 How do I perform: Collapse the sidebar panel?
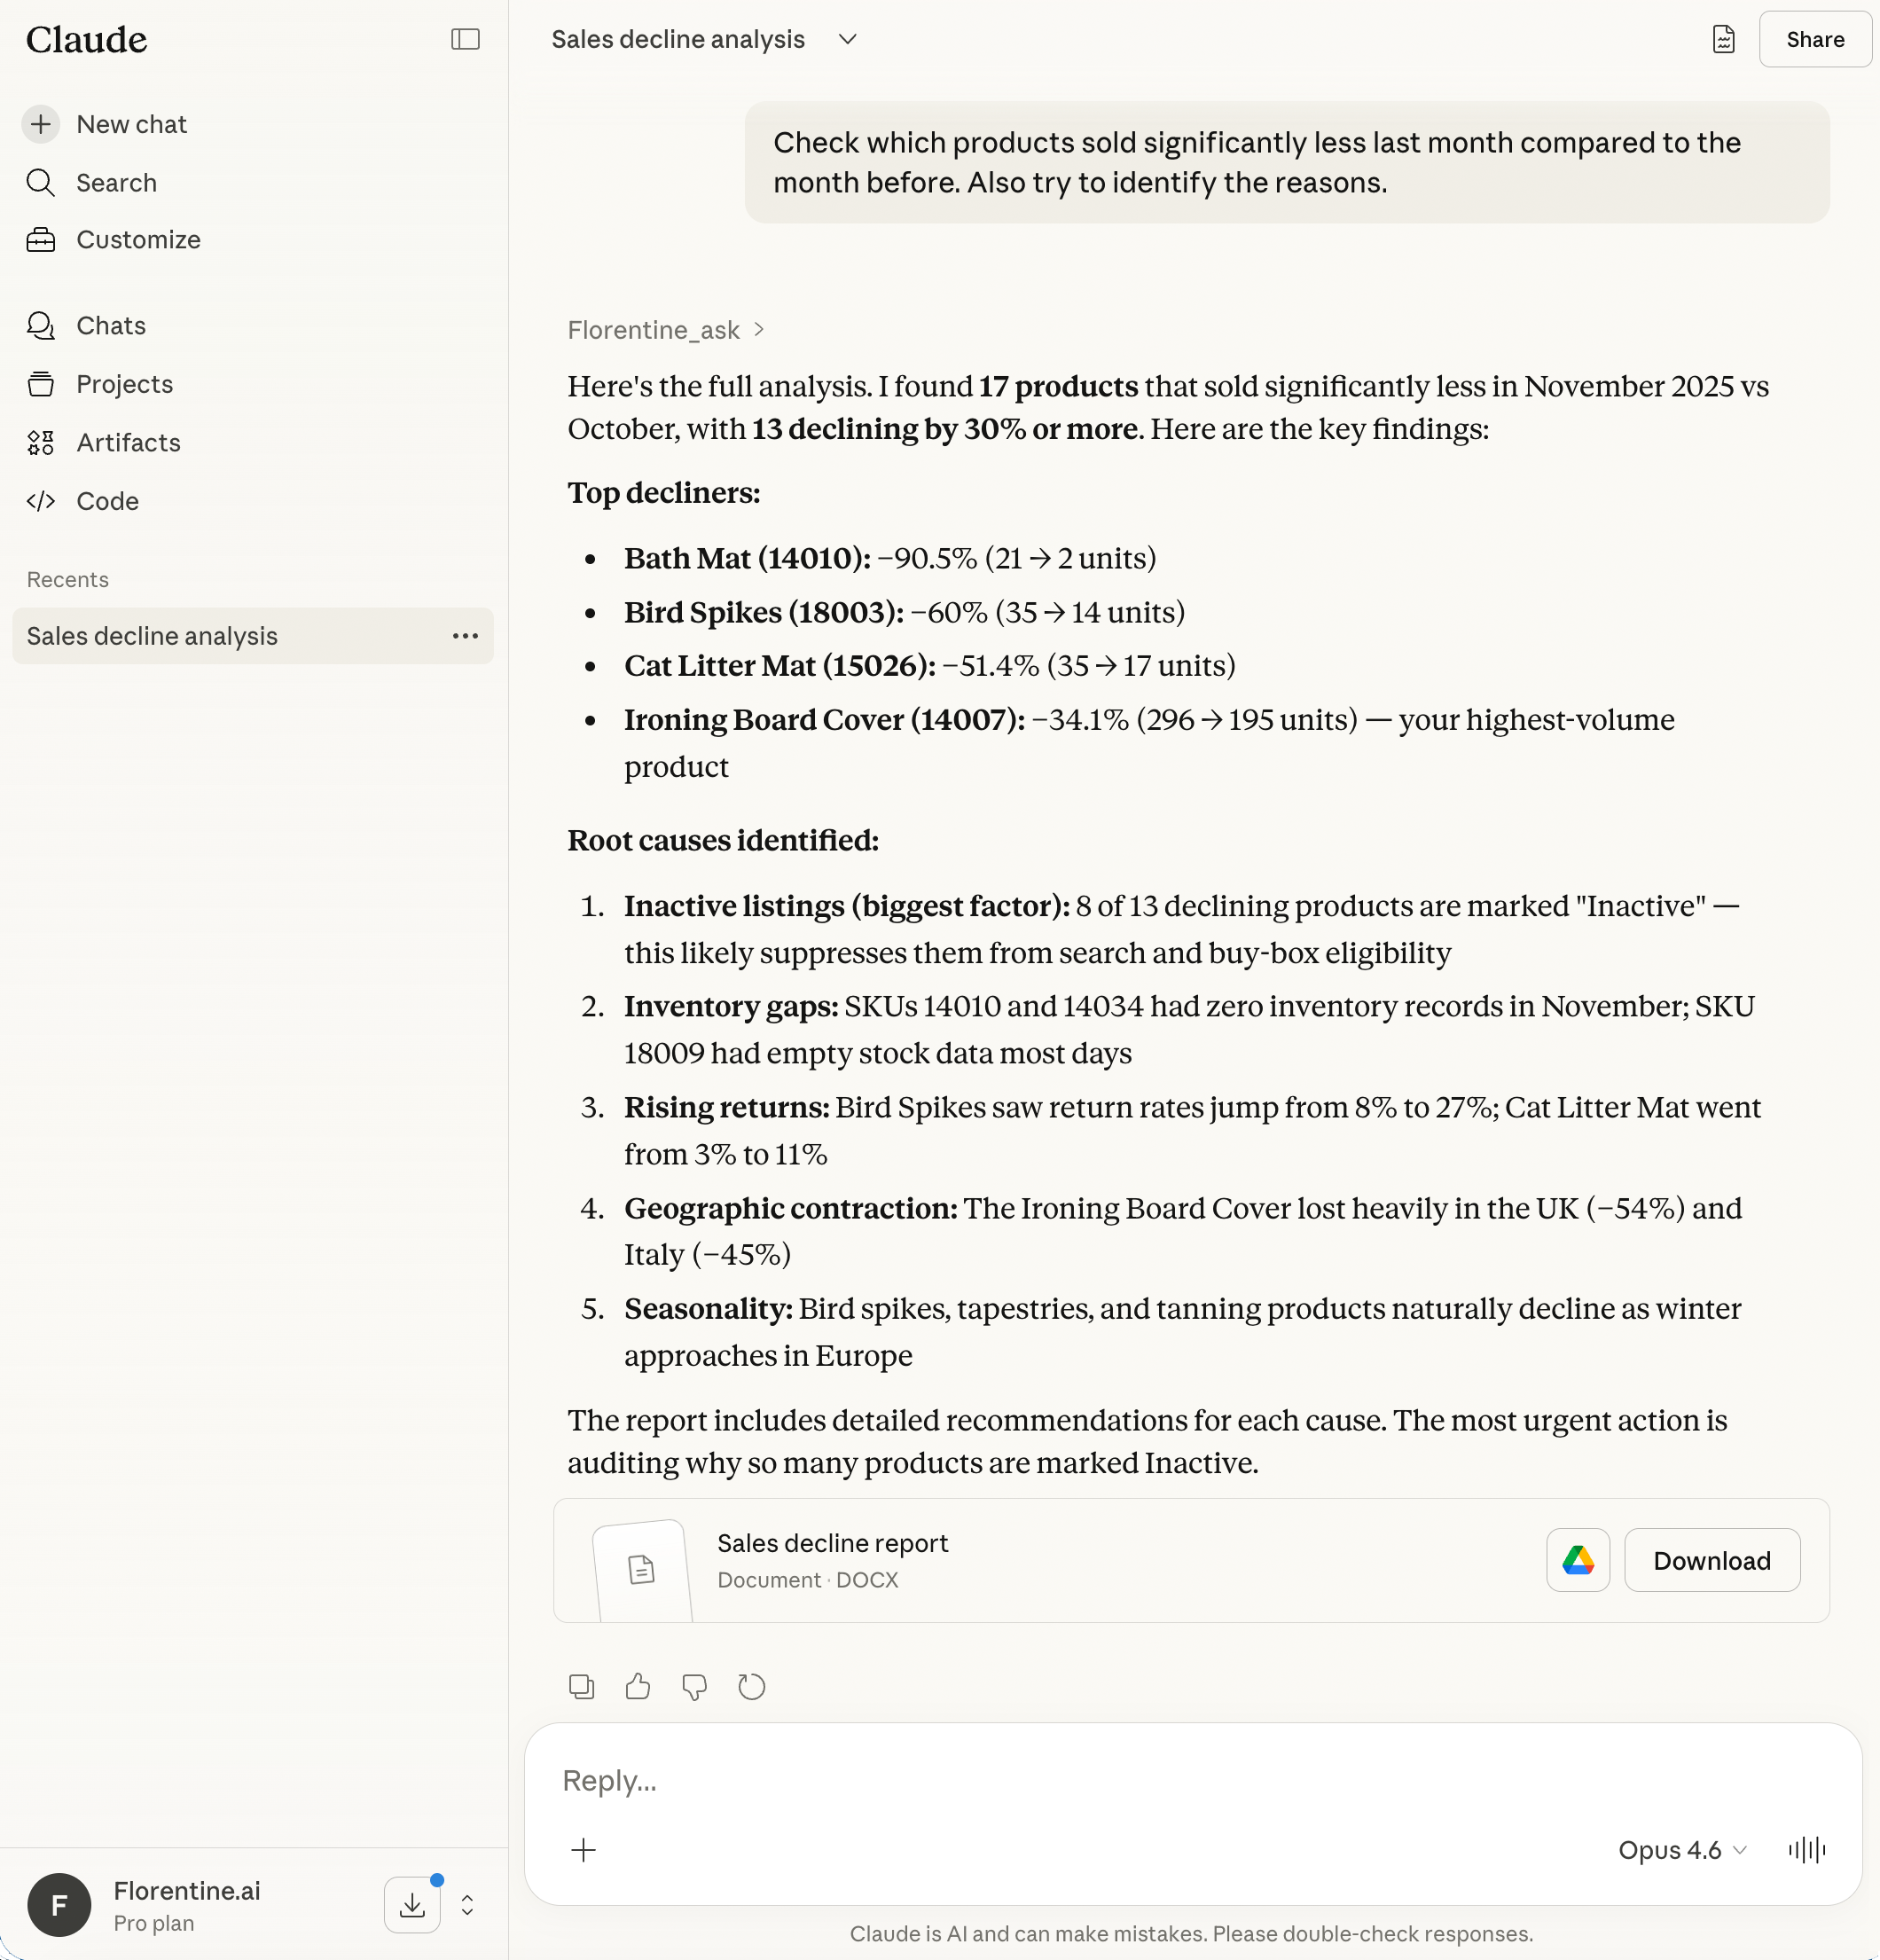point(465,39)
